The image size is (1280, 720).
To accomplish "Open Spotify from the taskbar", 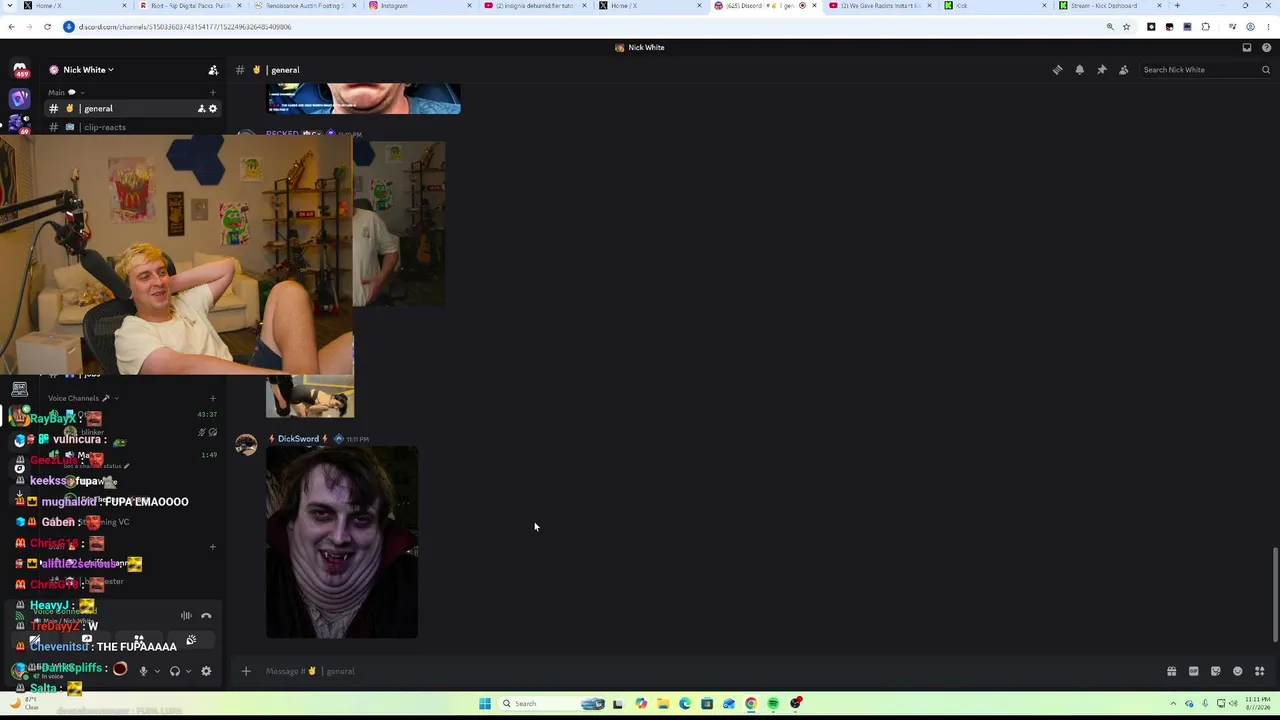I will [773, 704].
